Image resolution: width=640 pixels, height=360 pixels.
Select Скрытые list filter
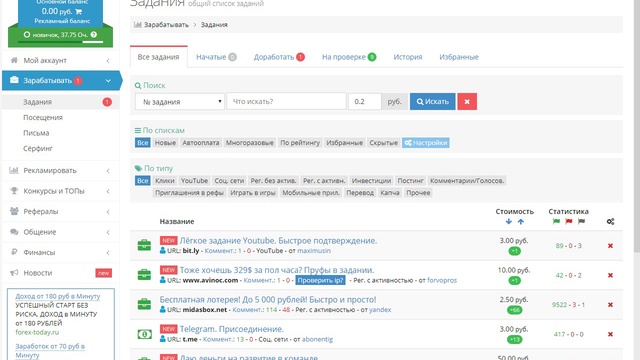click(383, 143)
